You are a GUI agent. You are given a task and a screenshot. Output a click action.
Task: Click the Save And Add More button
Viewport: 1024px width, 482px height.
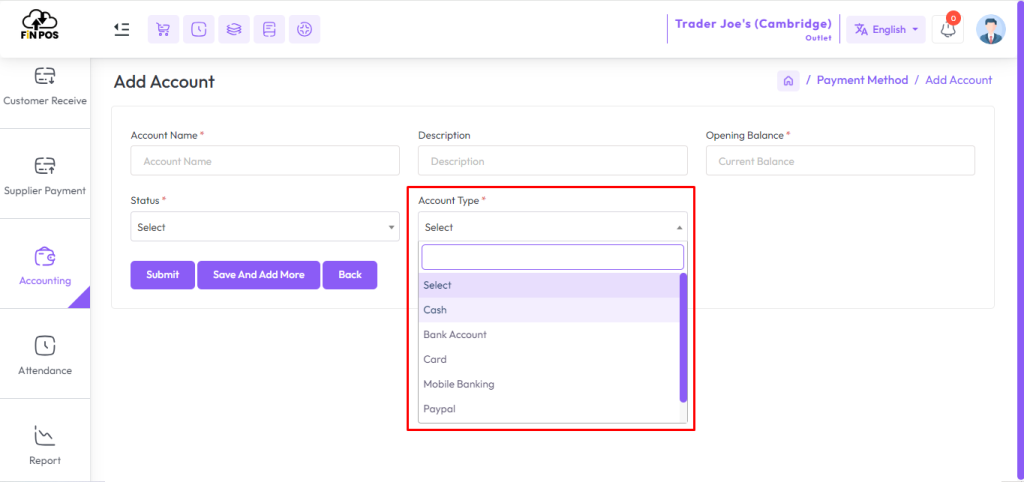[259, 275]
